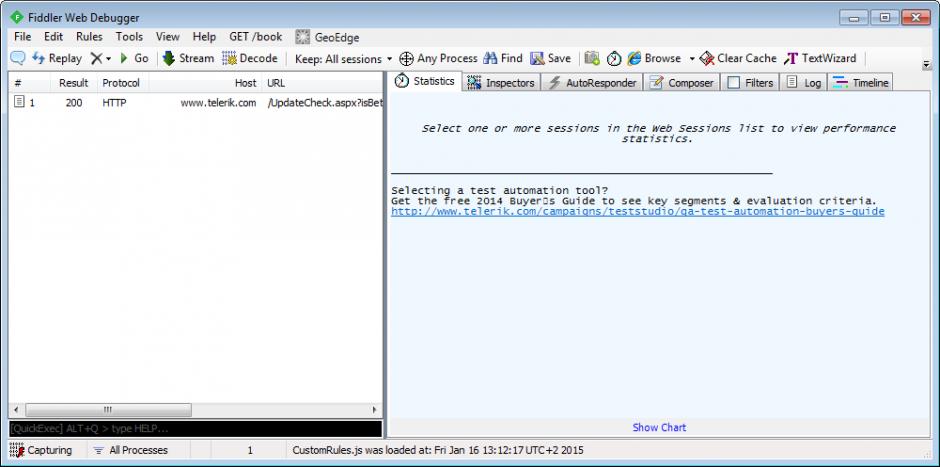Click the 200 result cell
Screen dimensions: 940x467
pos(74,103)
